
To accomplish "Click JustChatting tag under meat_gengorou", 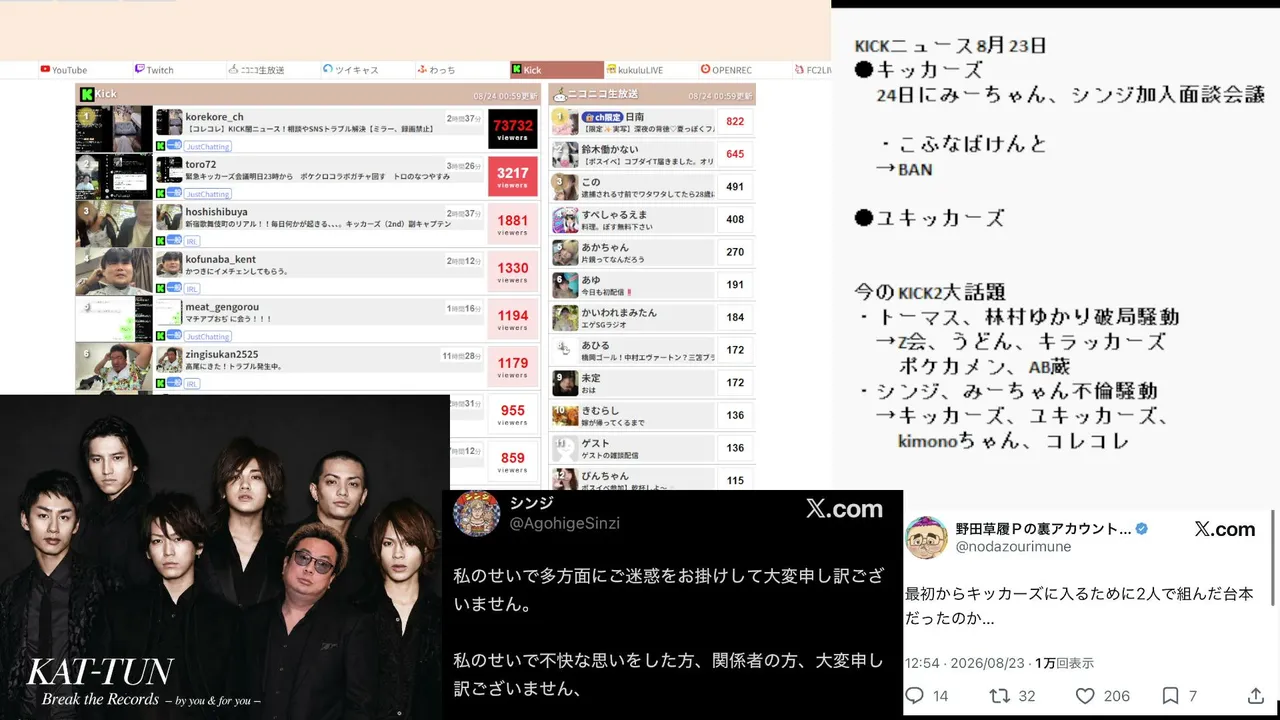I will pyautogui.click(x=208, y=337).
